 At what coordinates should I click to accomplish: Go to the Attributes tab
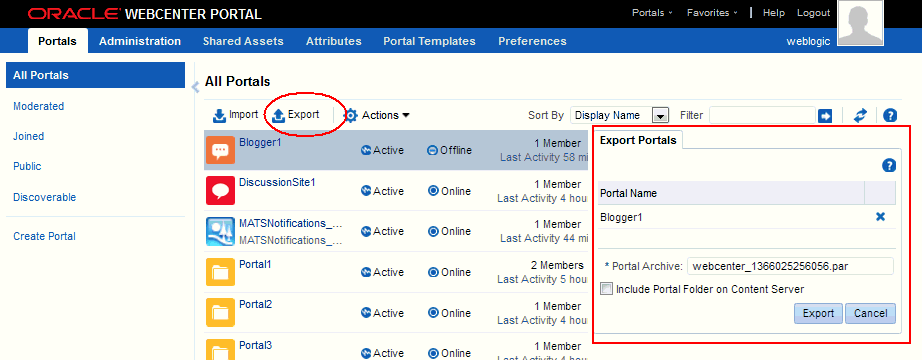tap(333, 41)
